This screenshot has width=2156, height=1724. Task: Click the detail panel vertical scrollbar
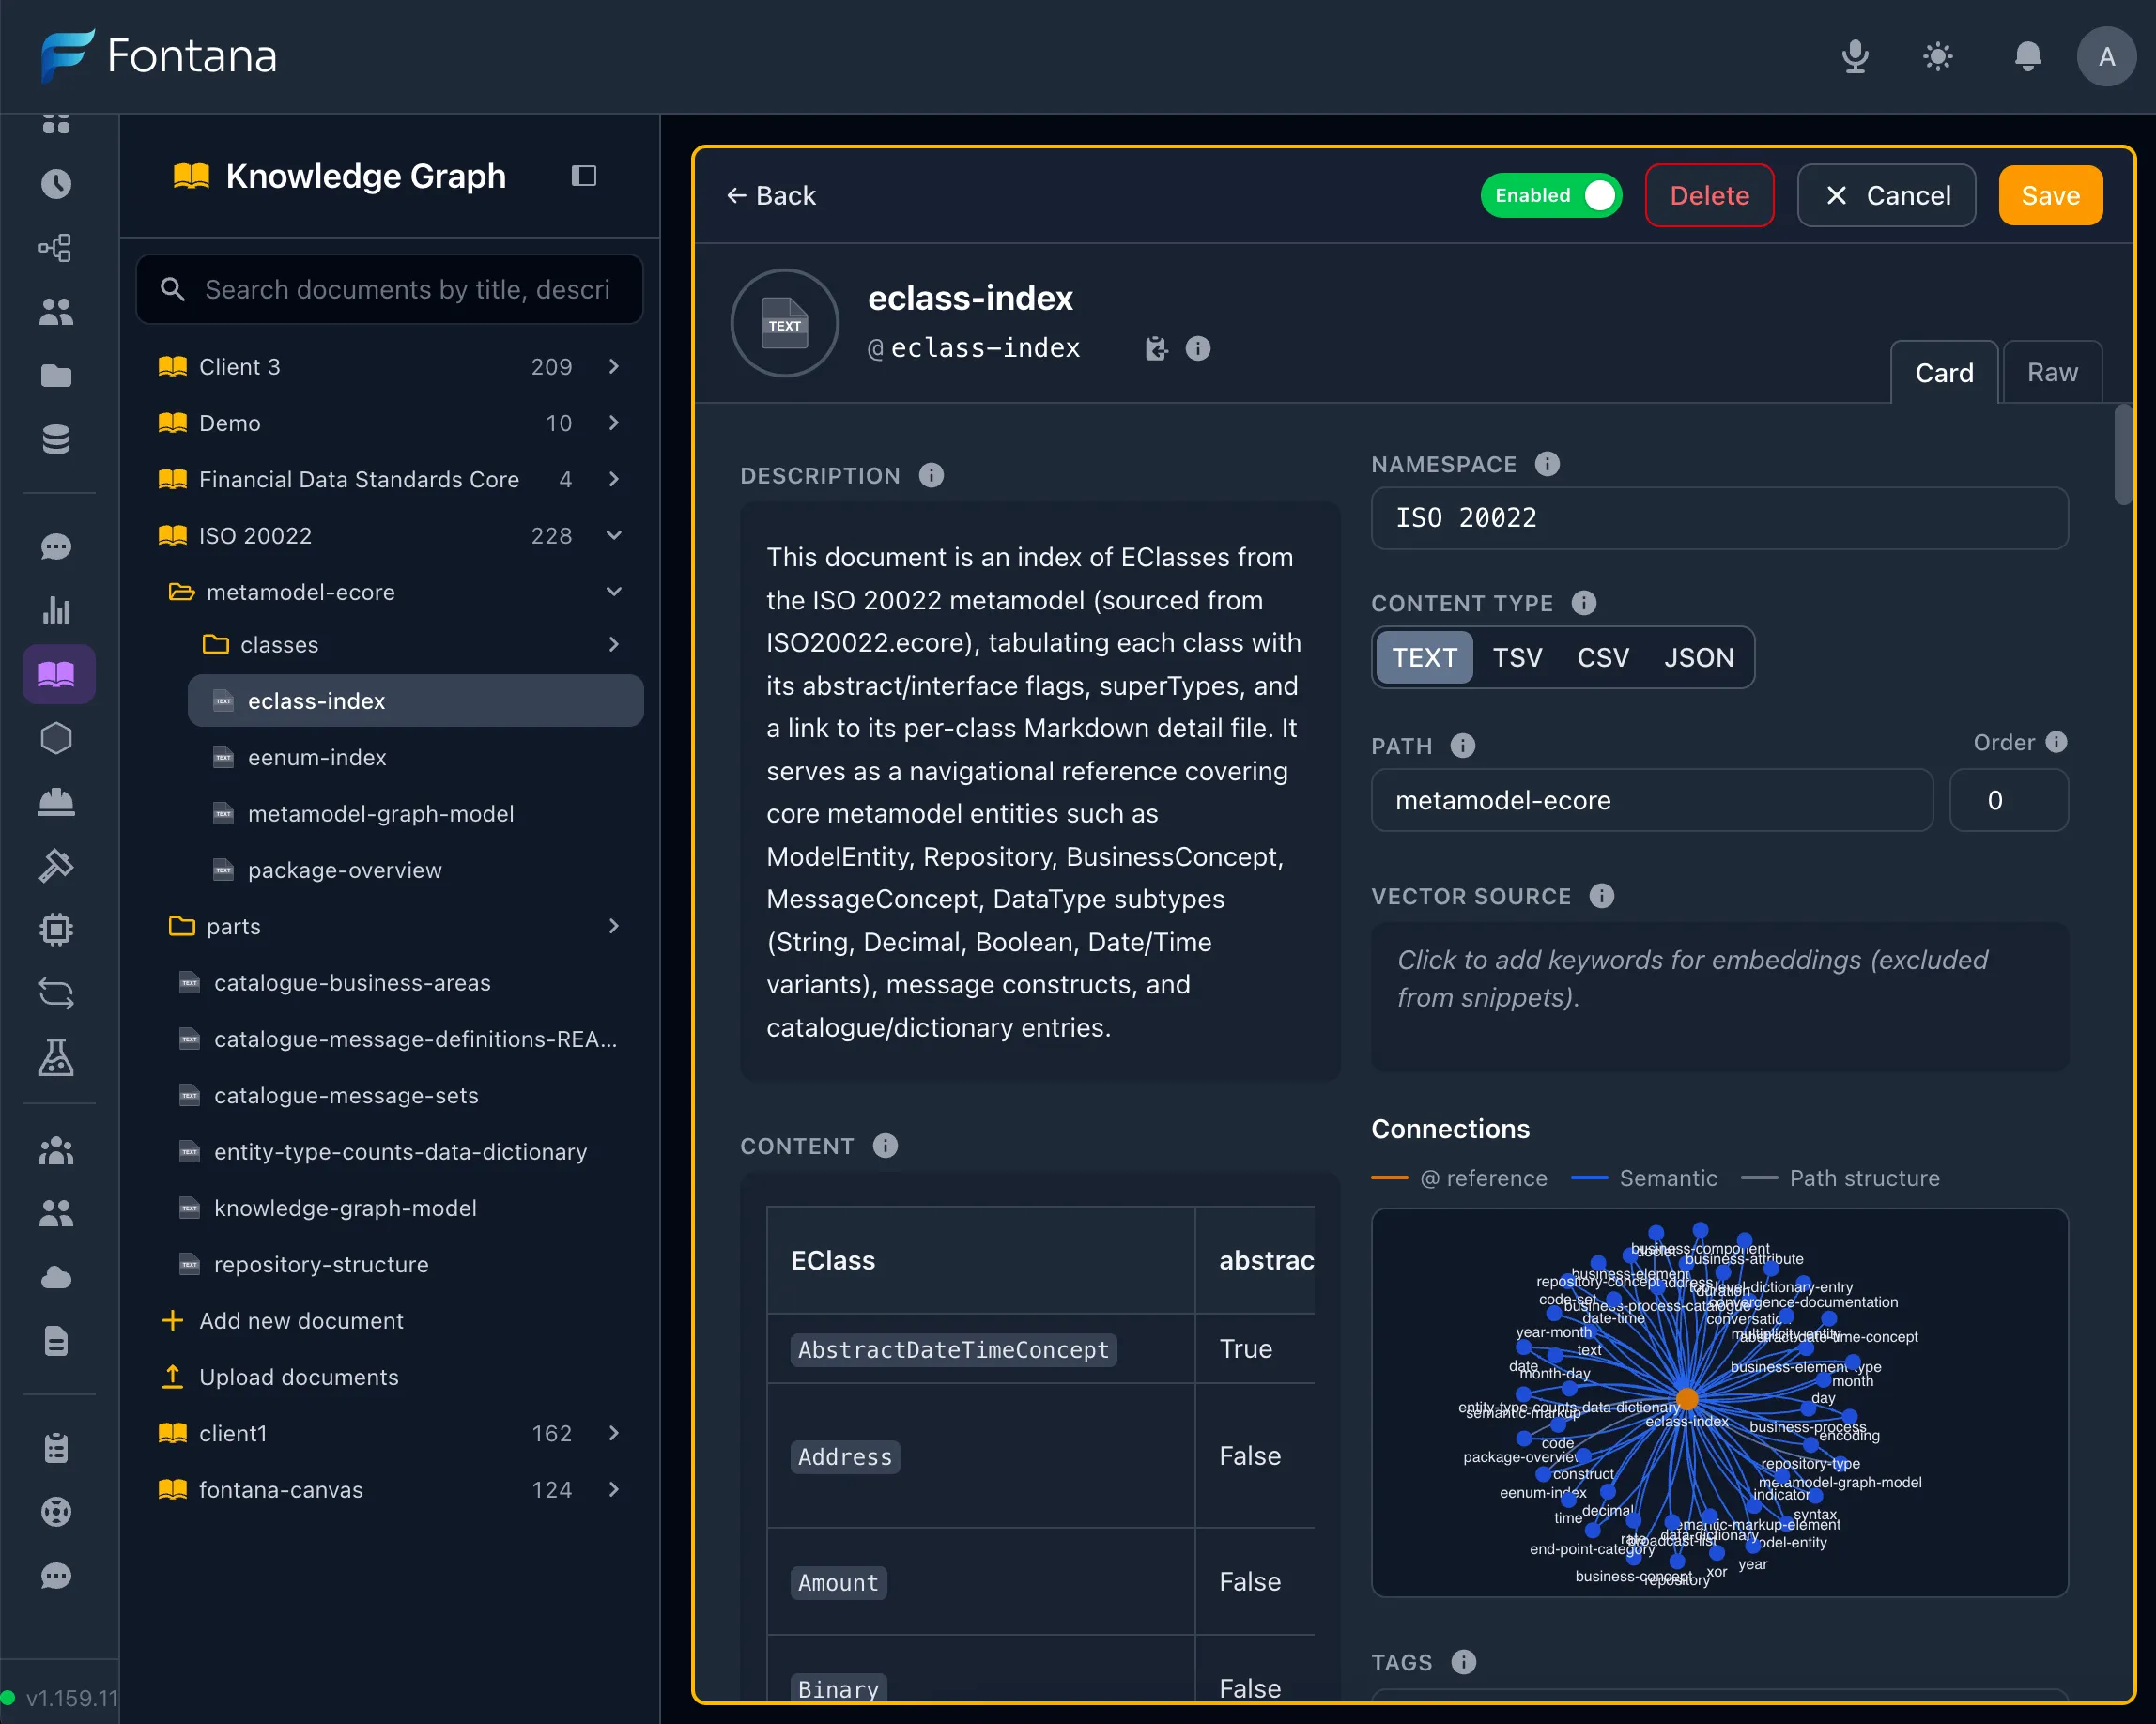[x=2124, y=455]
